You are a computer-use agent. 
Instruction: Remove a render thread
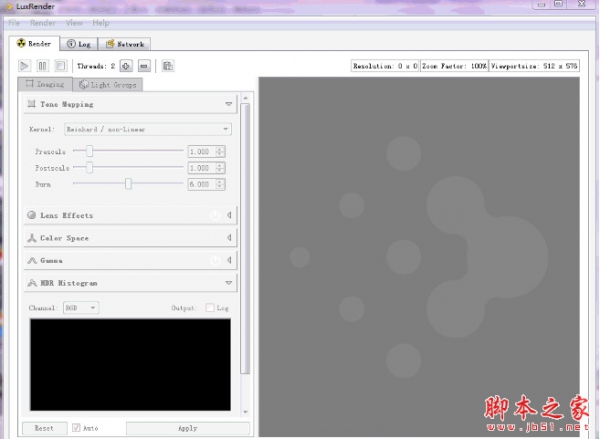tap(144, 66)
